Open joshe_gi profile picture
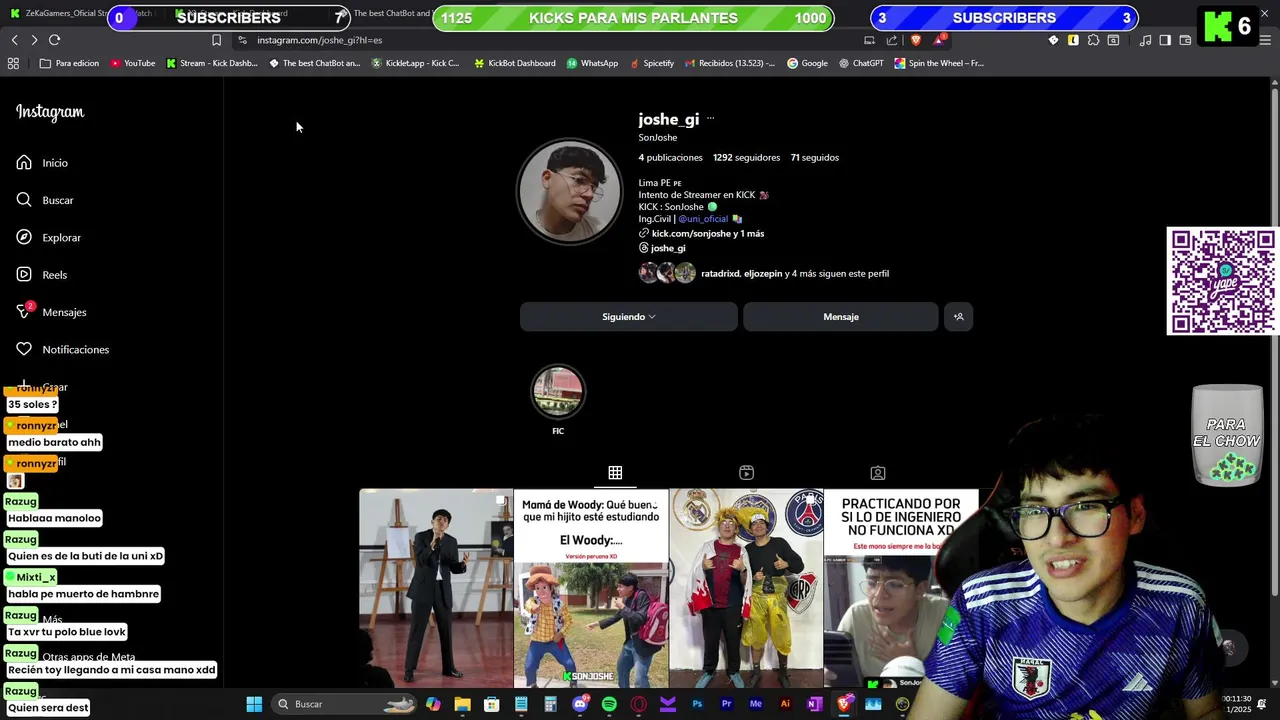This screenshot has height=720, width=1280. click(569, 192)
